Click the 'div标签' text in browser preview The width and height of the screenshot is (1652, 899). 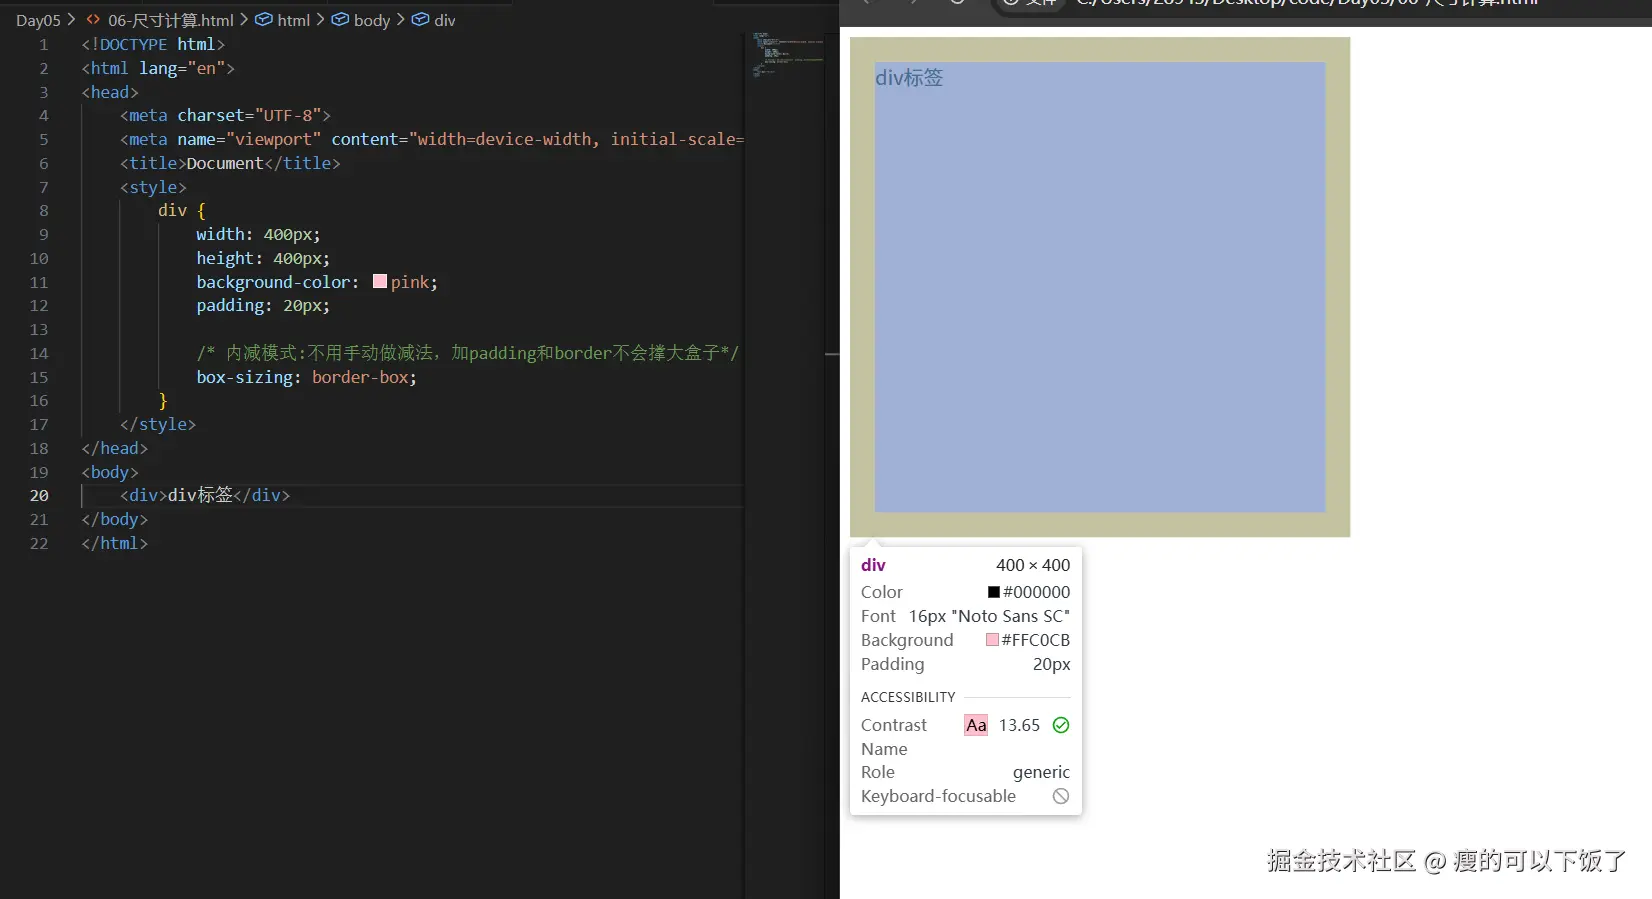click(x=909, y=78)
